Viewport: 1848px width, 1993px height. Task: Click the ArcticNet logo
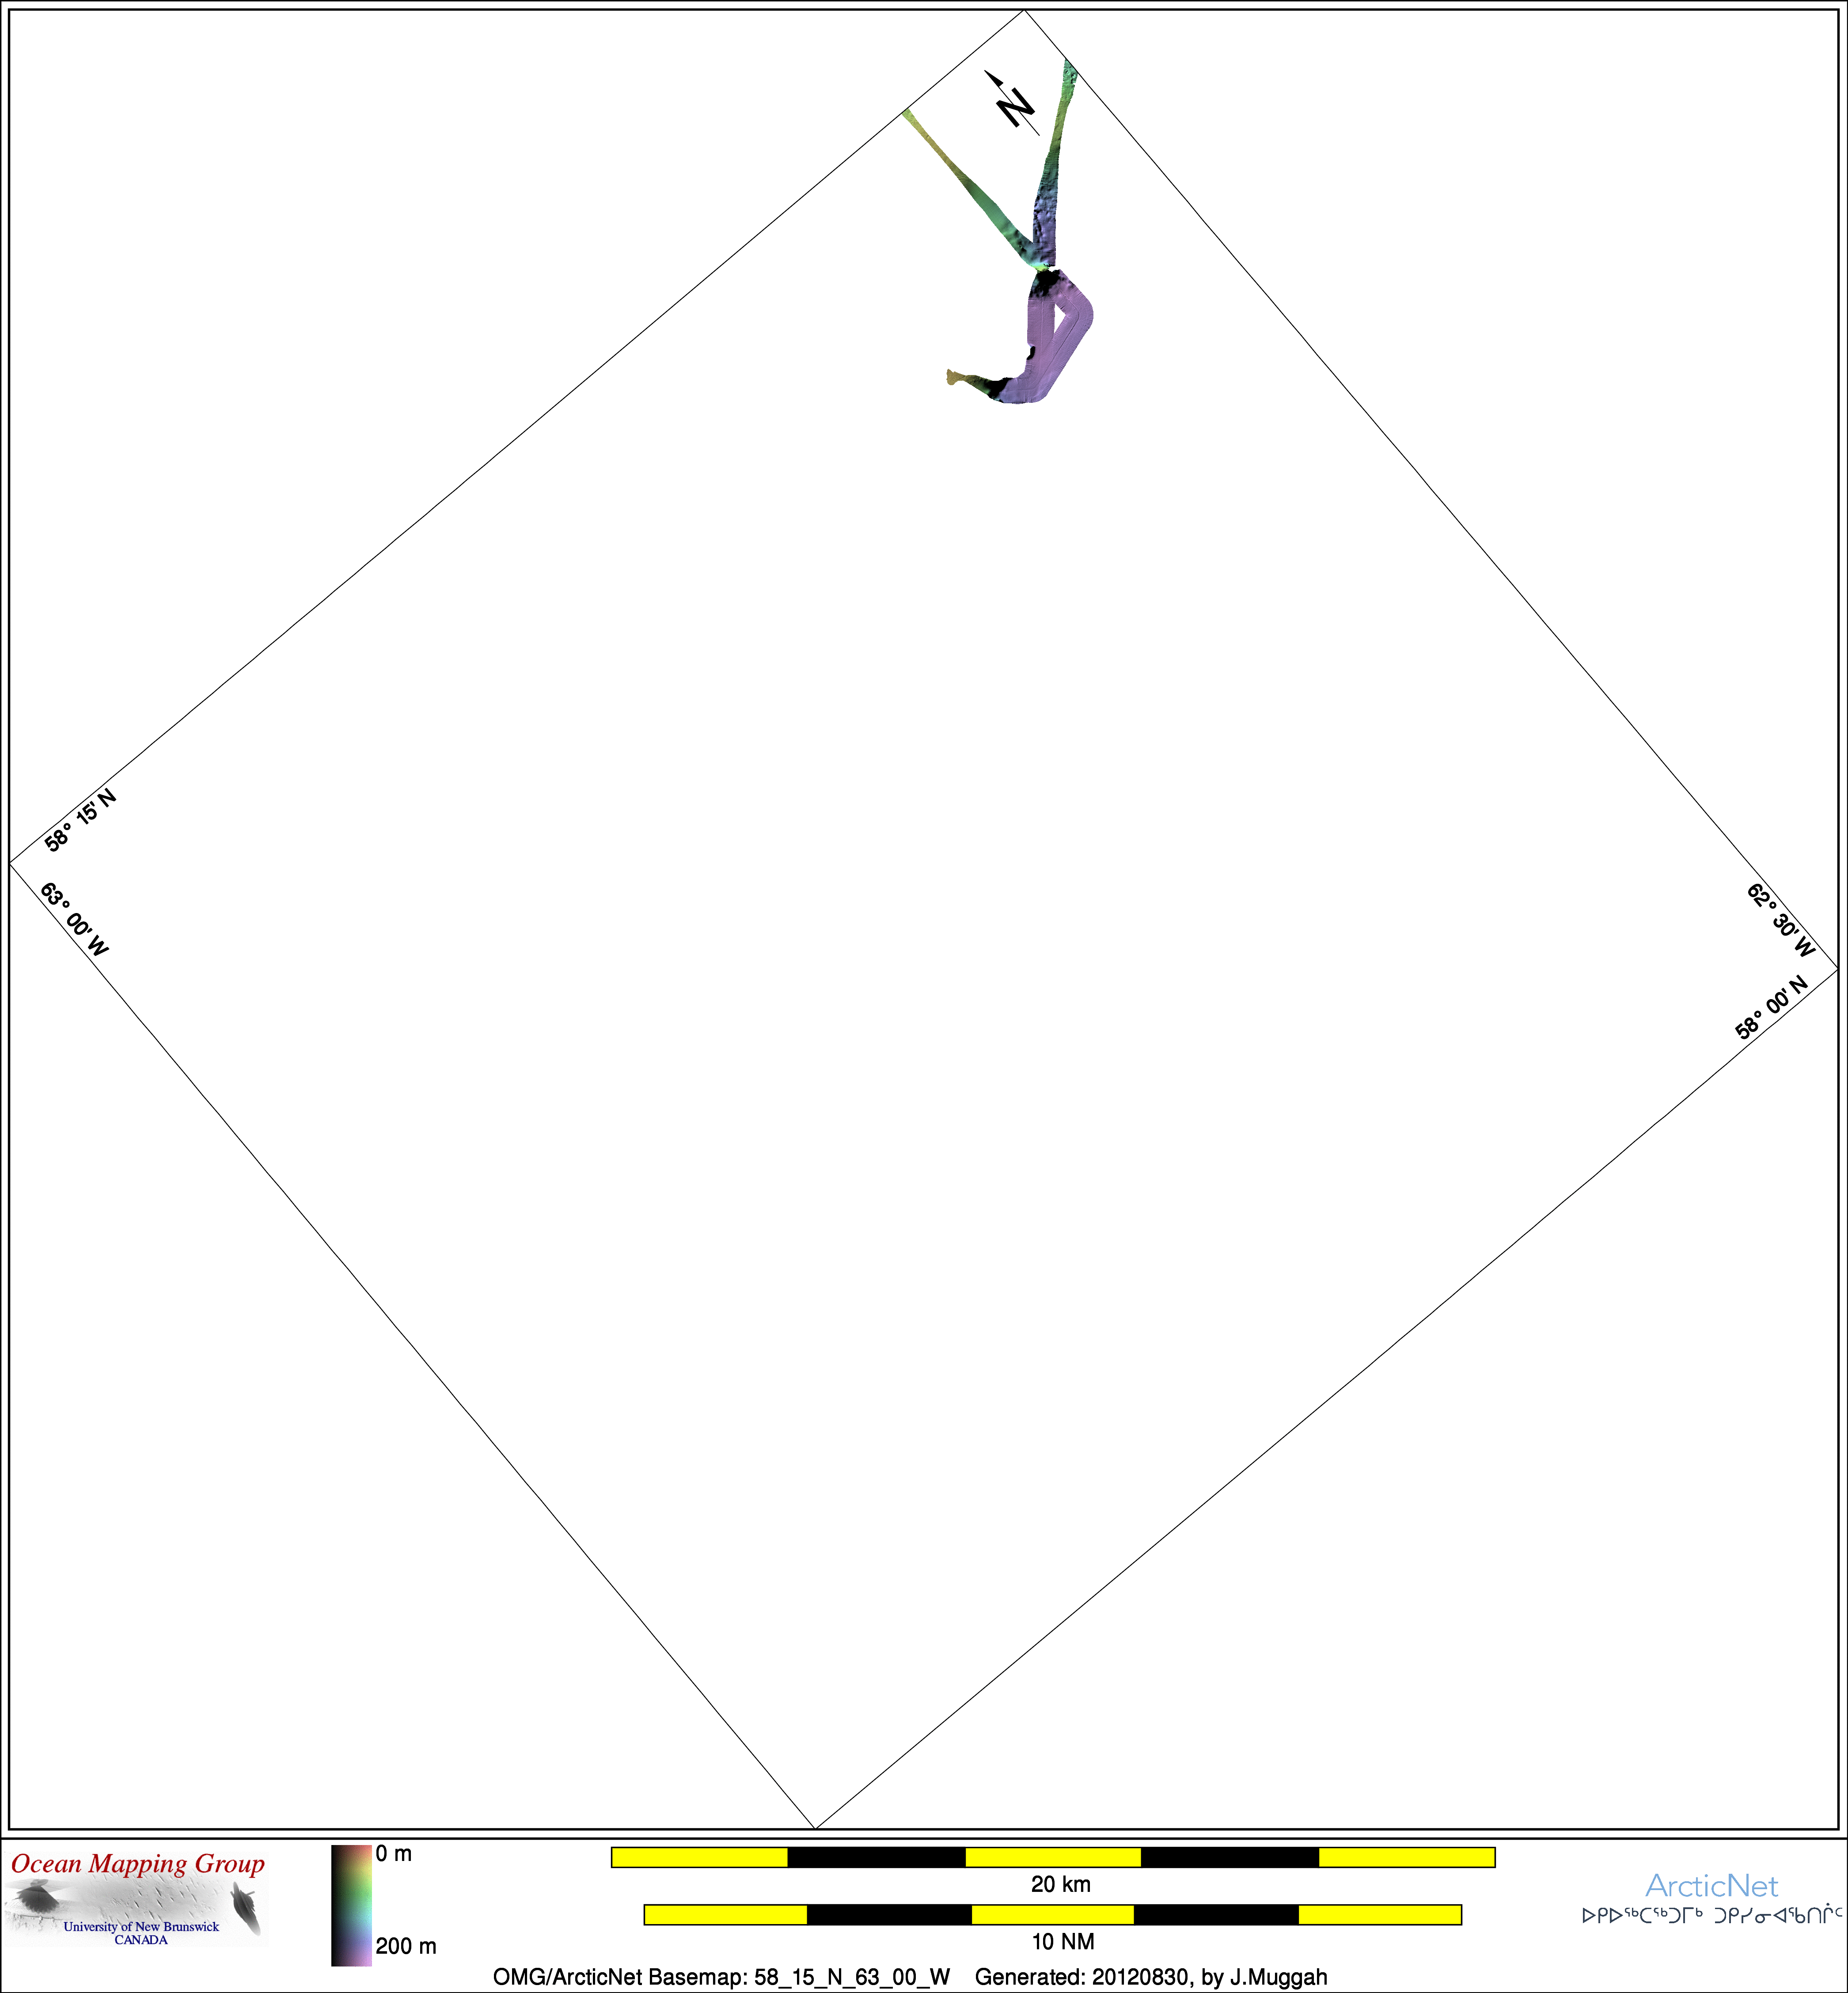(x=1711, y=1886)
